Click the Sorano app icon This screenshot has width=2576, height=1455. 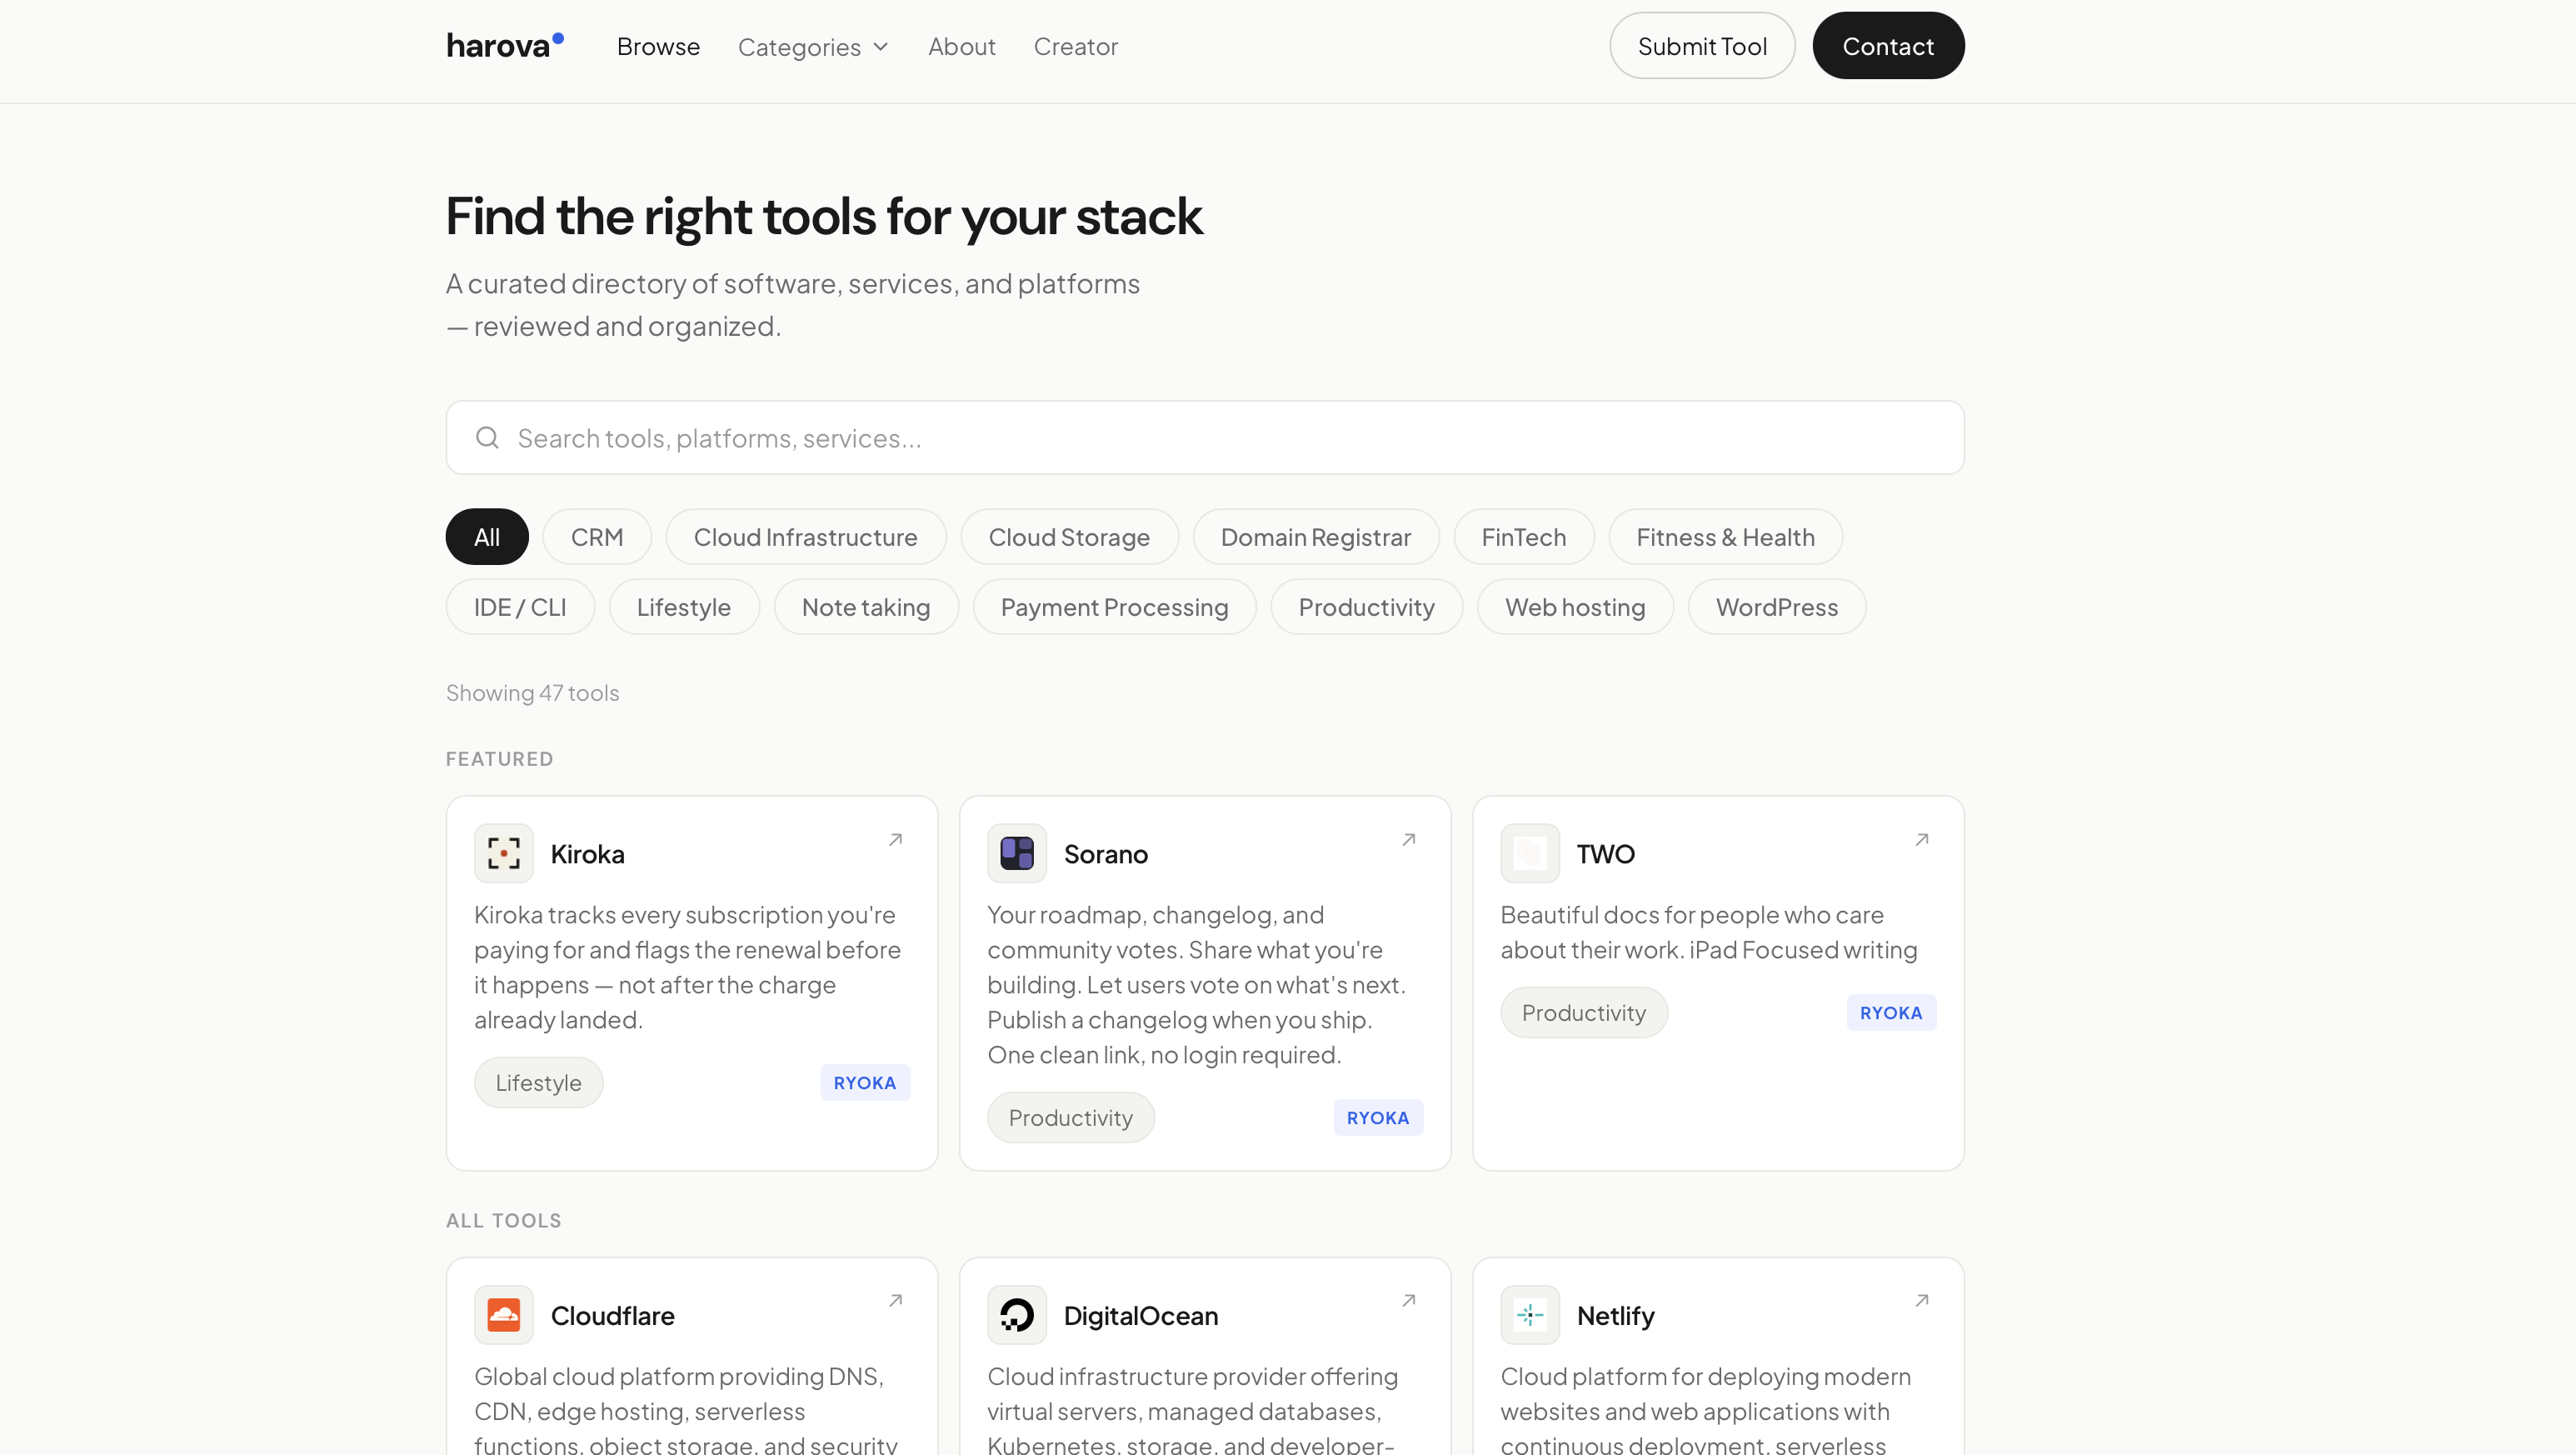click(1017, 853)
